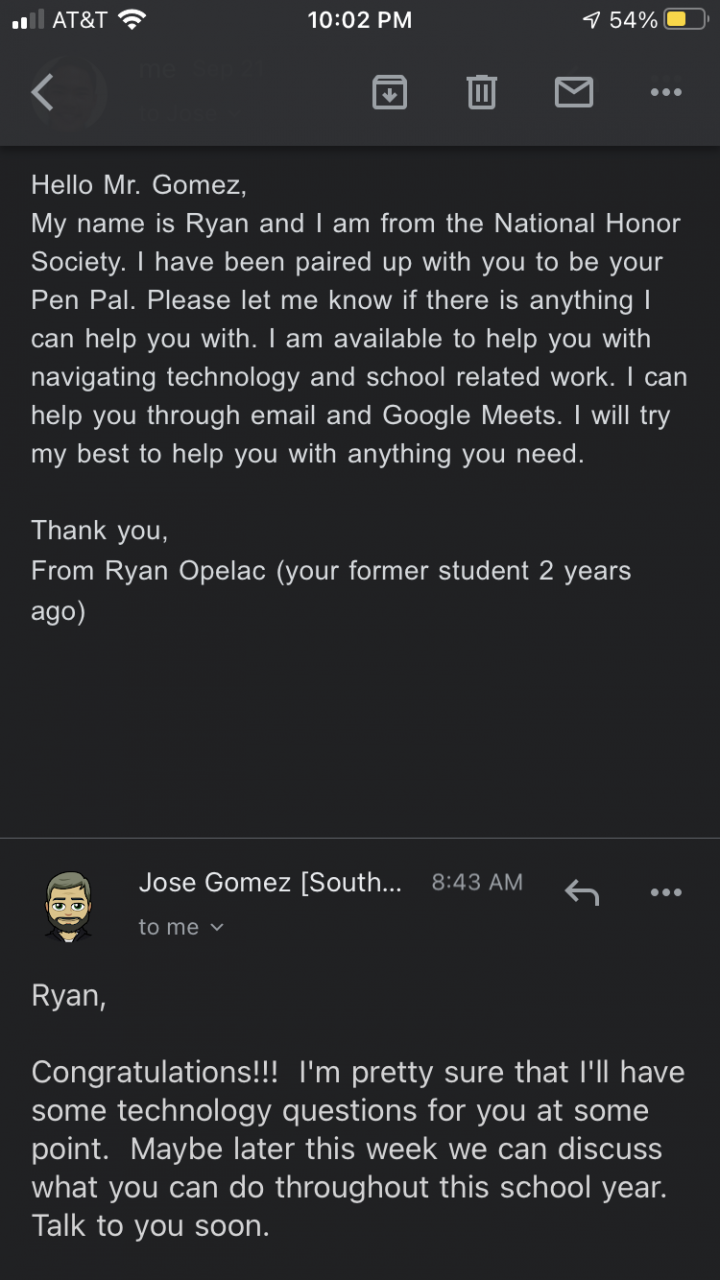Tap the 10:02 PM clock
Viewport: 720px width, 1280px height.
[x=359, y=20]
